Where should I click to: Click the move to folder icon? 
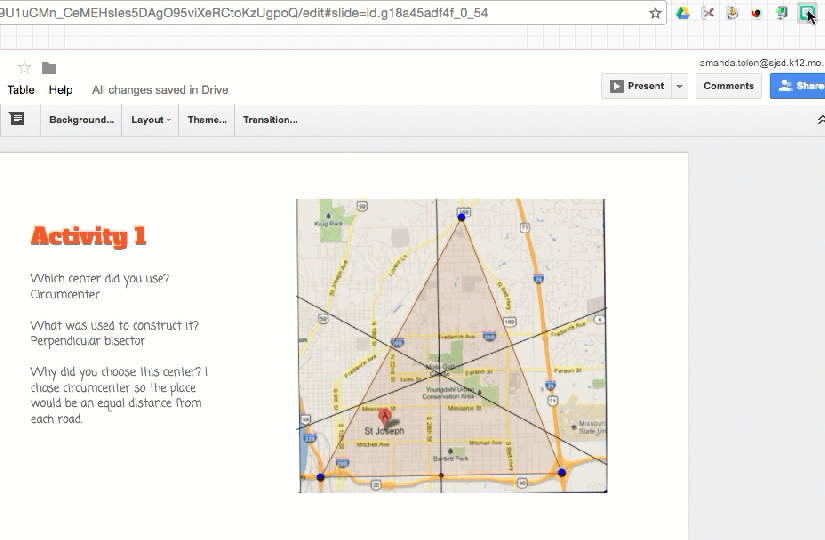[49, 68]
